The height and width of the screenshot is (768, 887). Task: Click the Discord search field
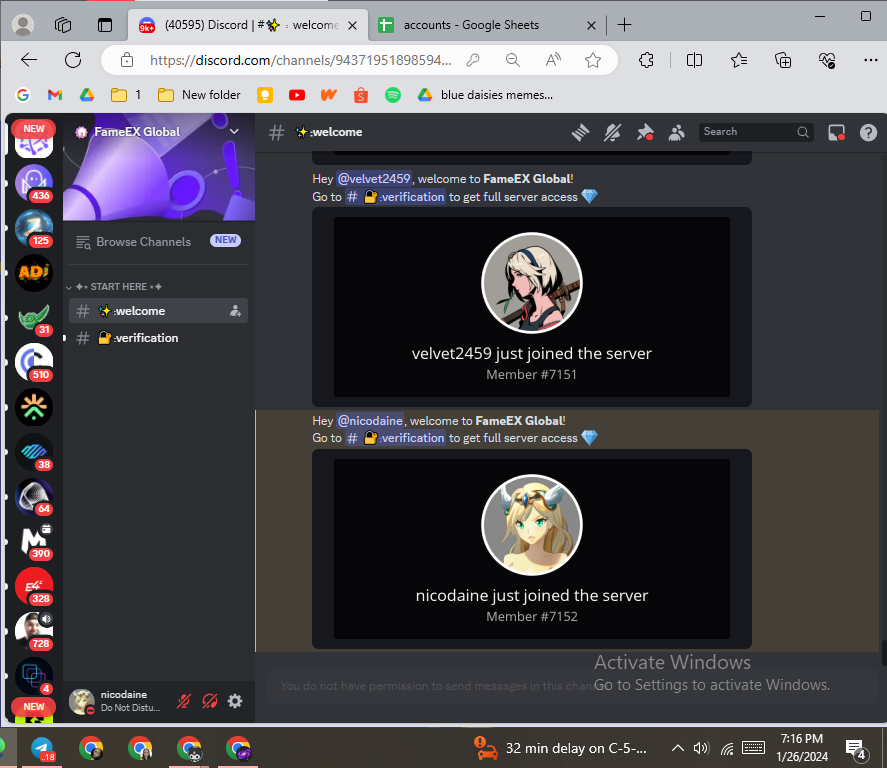coord(756,132)
